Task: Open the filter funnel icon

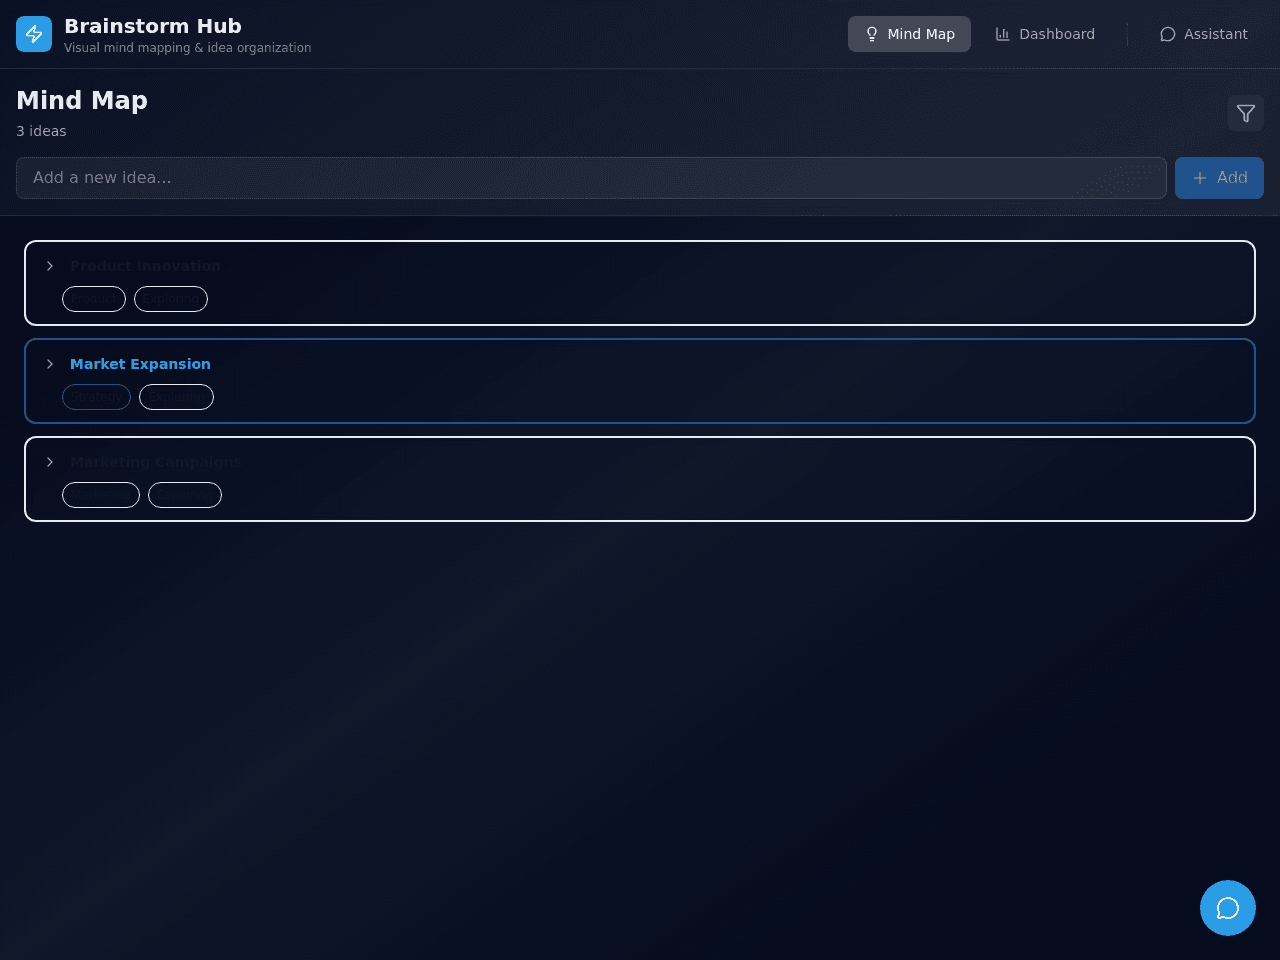Action: [x=1246, y=113]
